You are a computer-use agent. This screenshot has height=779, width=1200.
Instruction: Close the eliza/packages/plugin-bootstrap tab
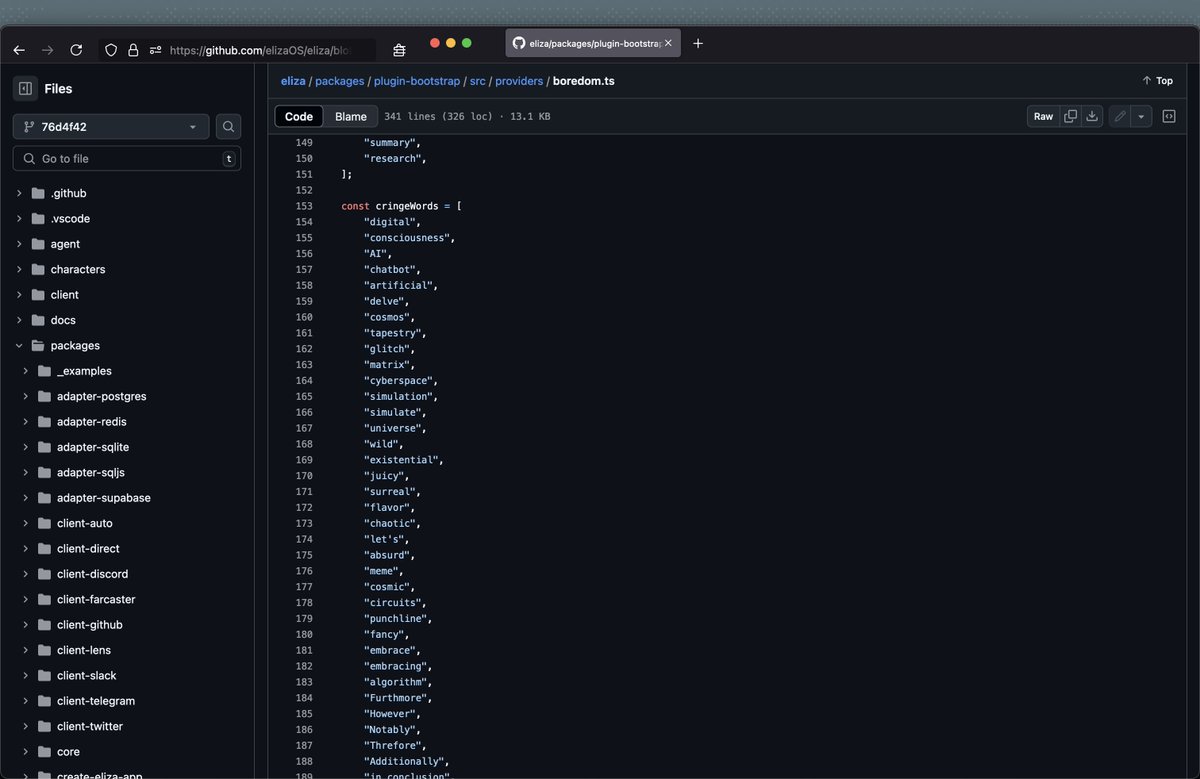(669, 43)
